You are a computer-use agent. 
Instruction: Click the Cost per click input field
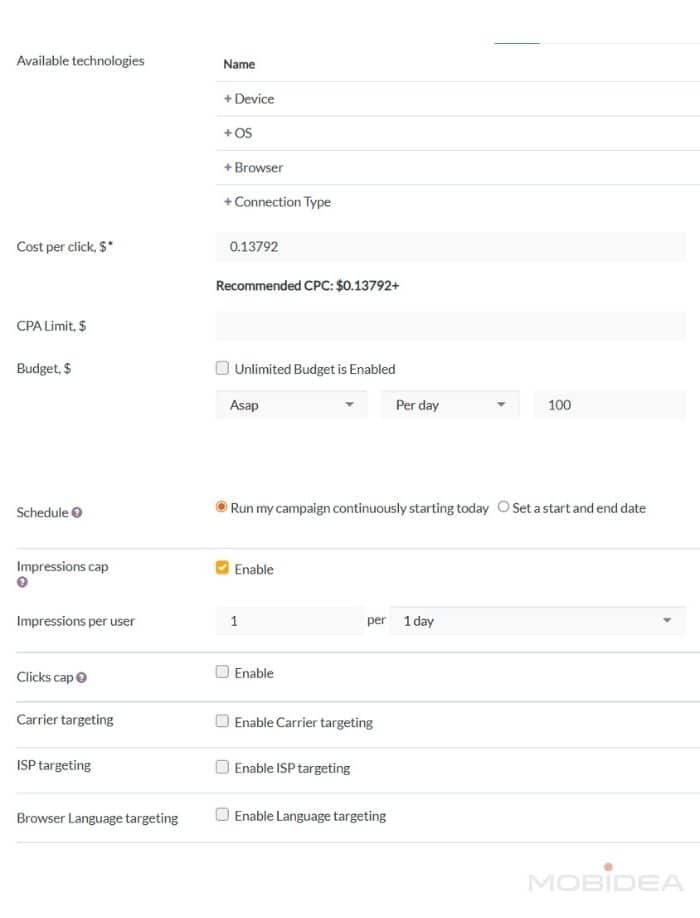[x=450, y=246]
